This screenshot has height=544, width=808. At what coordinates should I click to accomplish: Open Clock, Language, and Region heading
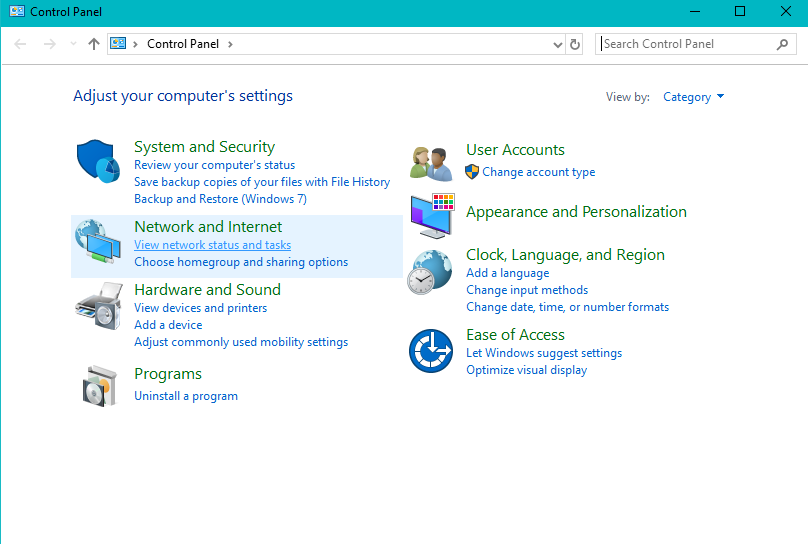(565, 255)
